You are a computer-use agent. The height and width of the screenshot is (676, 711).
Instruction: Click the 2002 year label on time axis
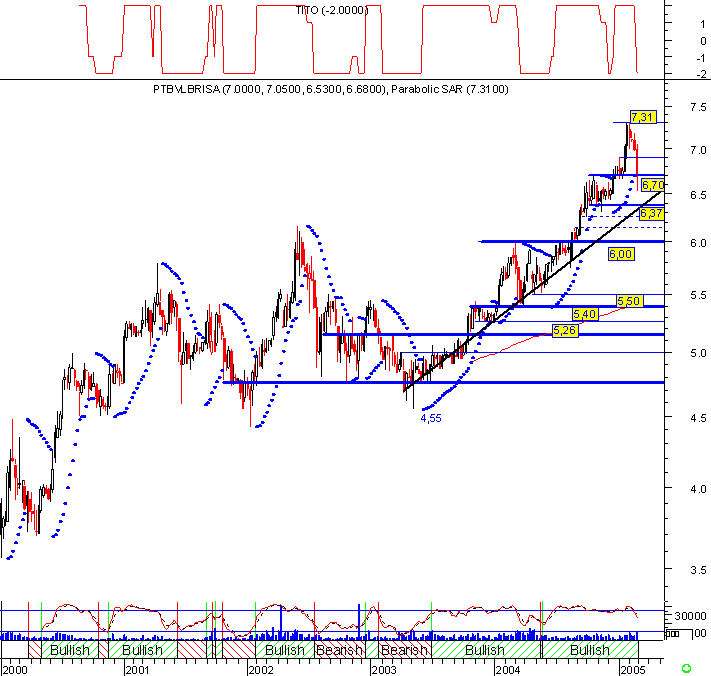(x=262, y=670)
